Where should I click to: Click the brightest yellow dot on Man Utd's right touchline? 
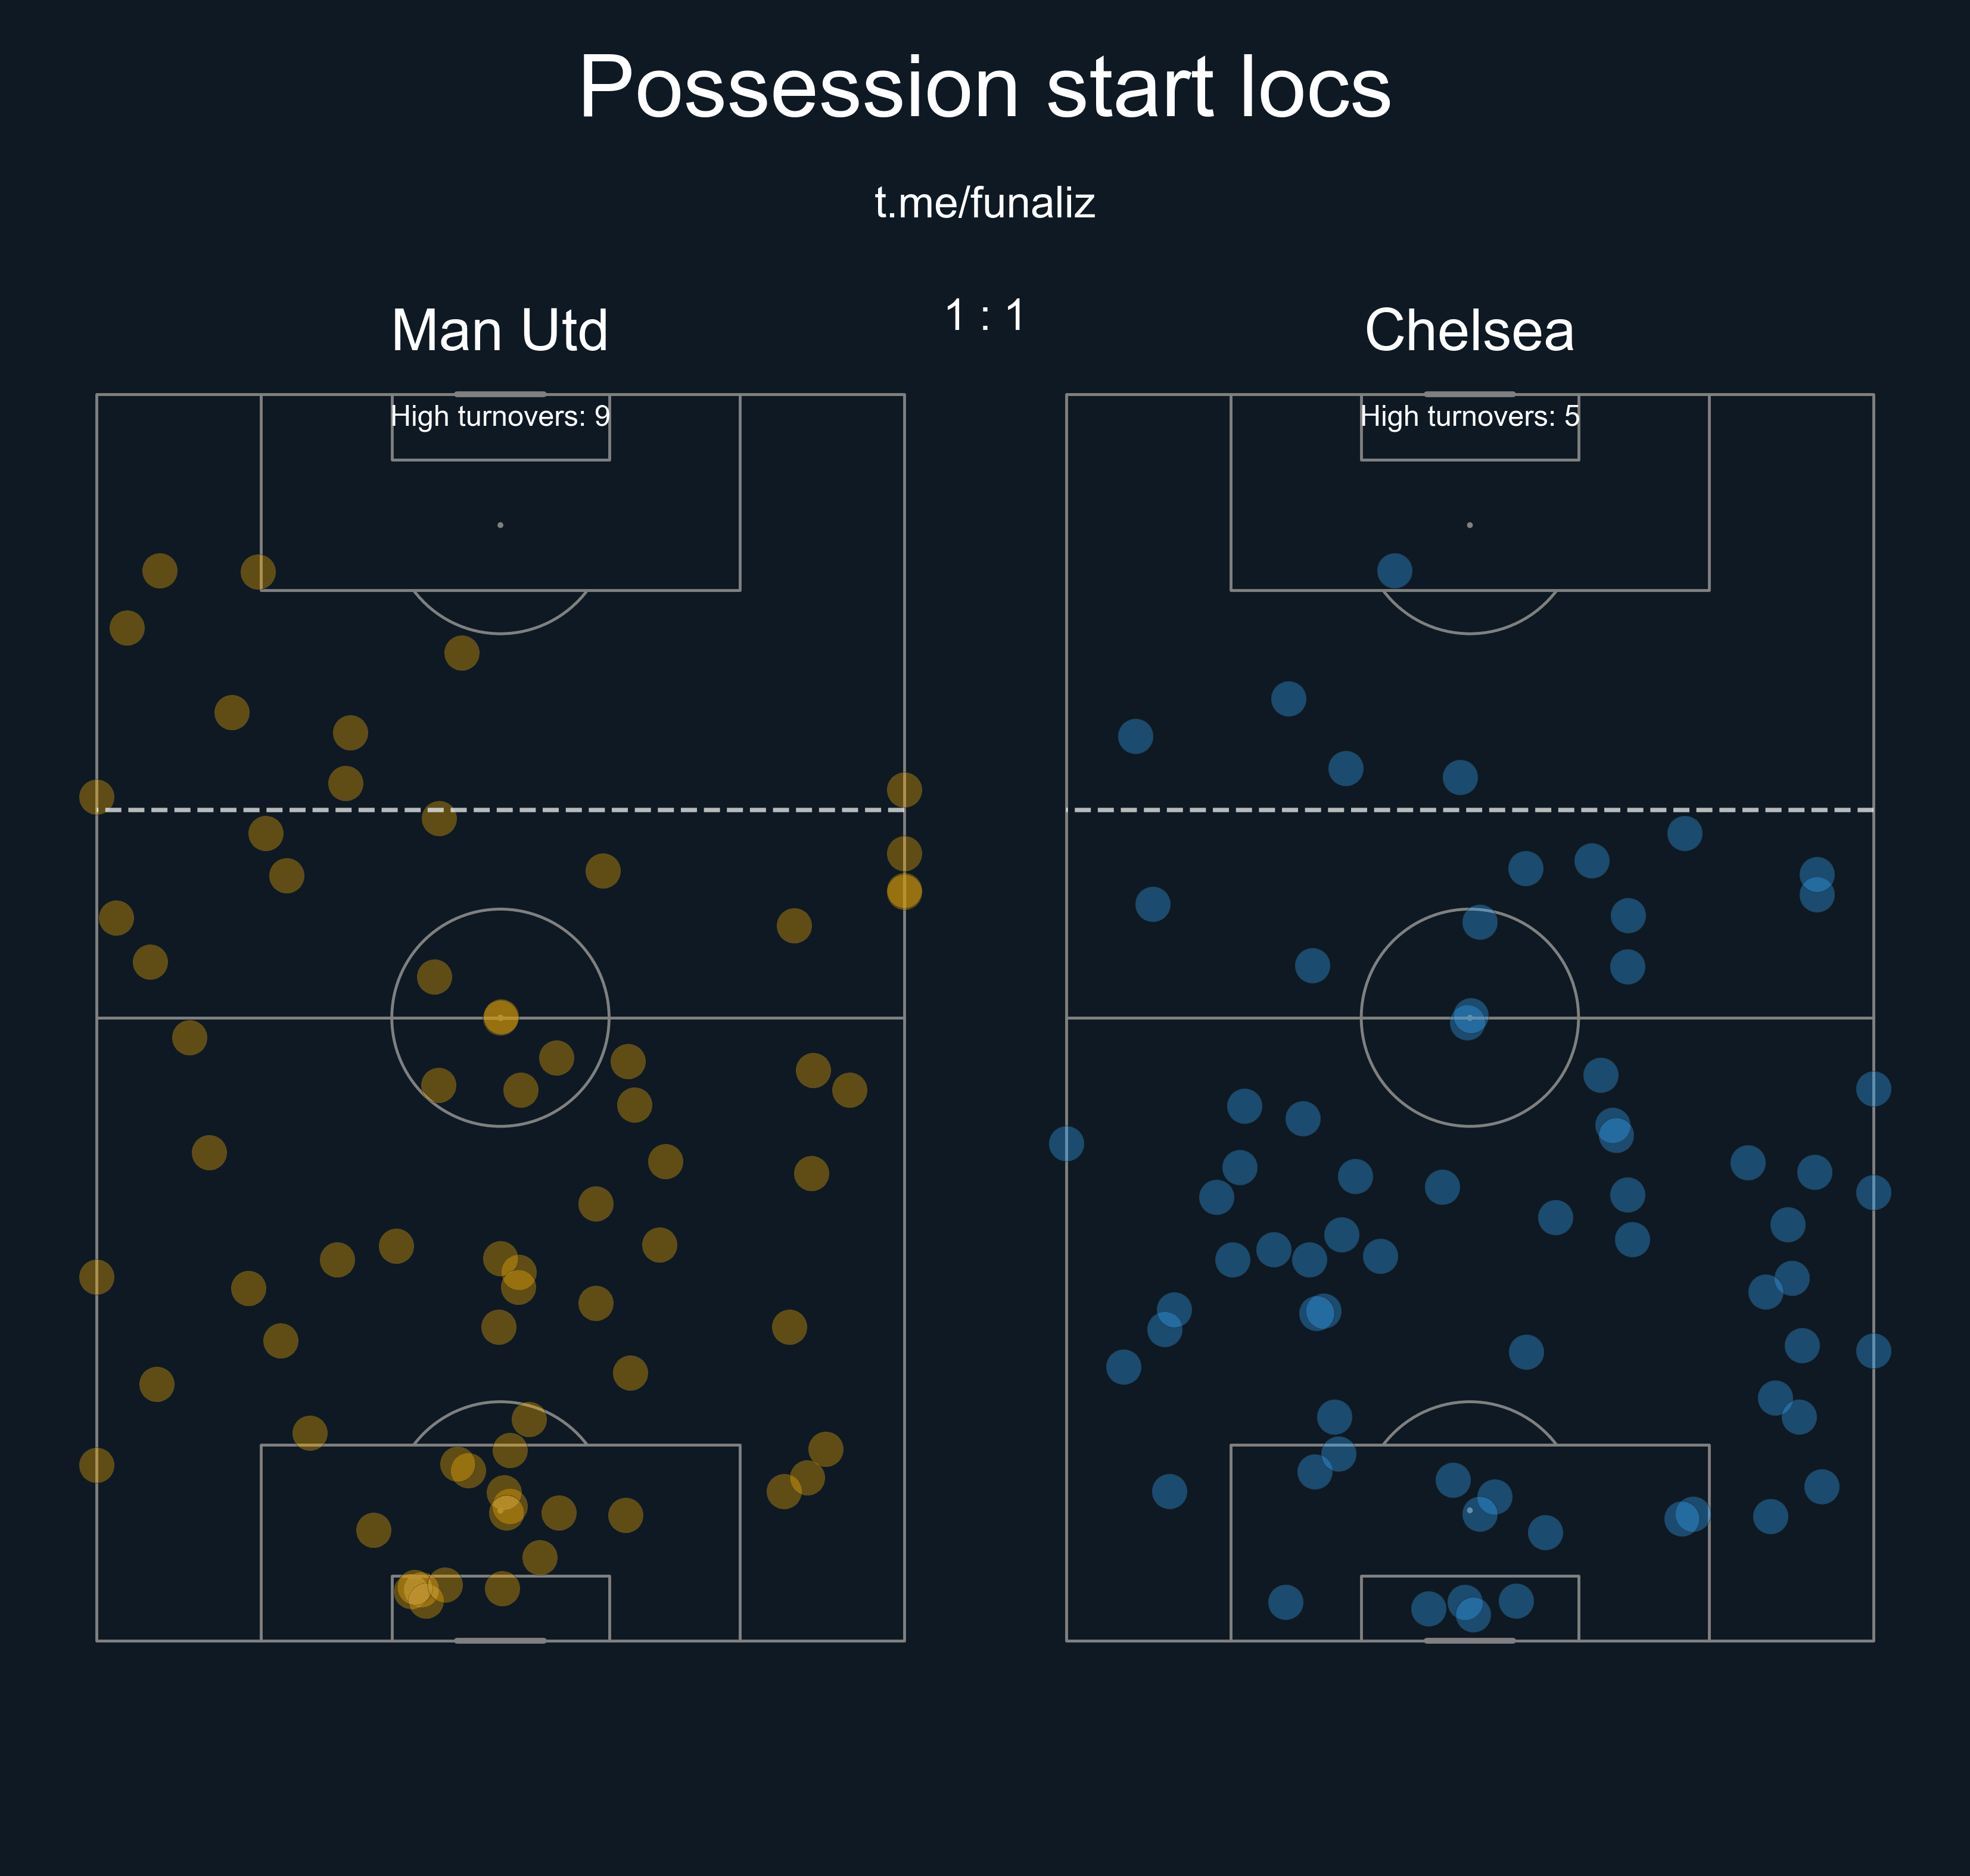point(904,891)
